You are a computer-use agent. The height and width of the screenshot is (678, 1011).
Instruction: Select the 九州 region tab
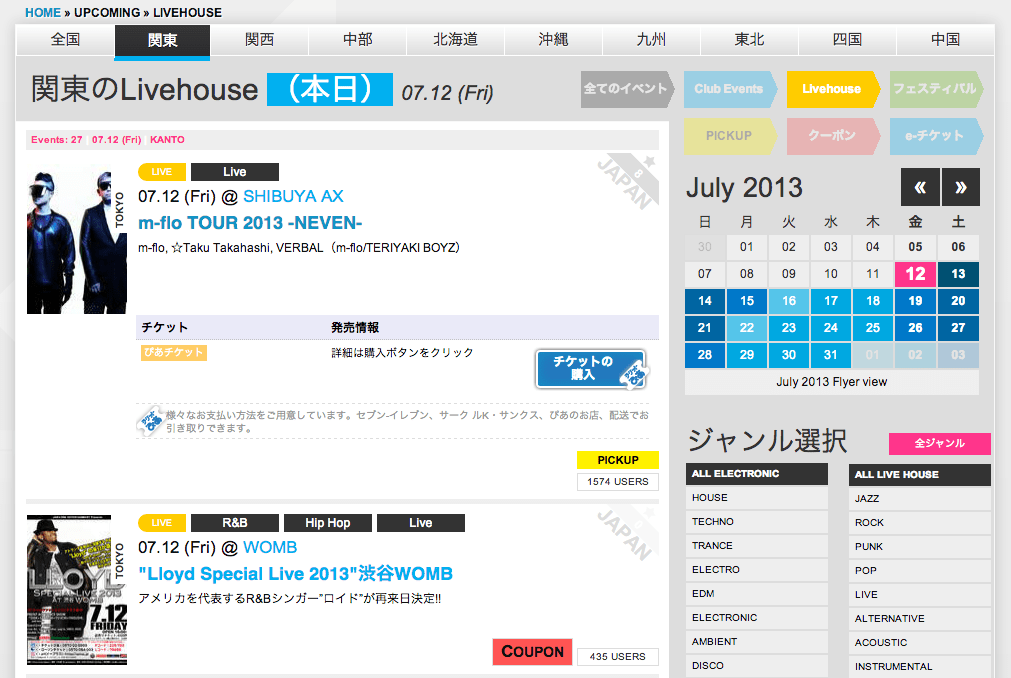click(x=651, y=40)
